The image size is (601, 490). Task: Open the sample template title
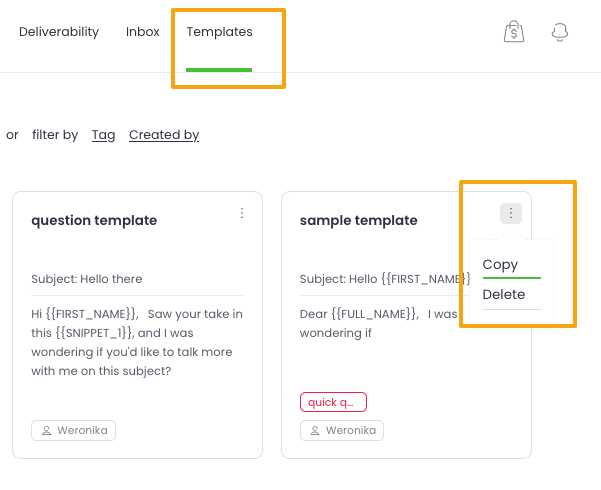[359, 221]
